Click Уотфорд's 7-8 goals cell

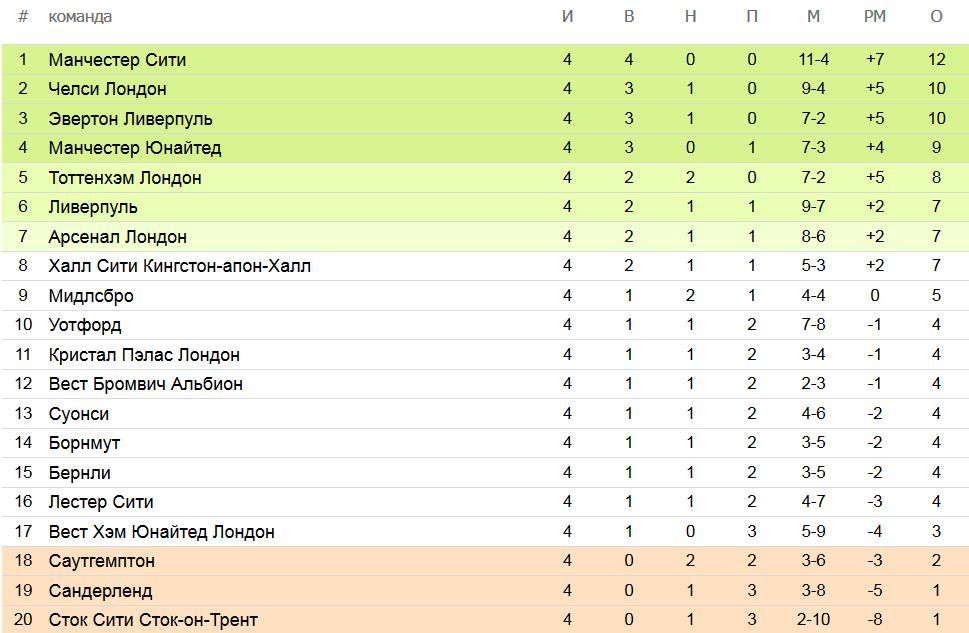(813, 325)
